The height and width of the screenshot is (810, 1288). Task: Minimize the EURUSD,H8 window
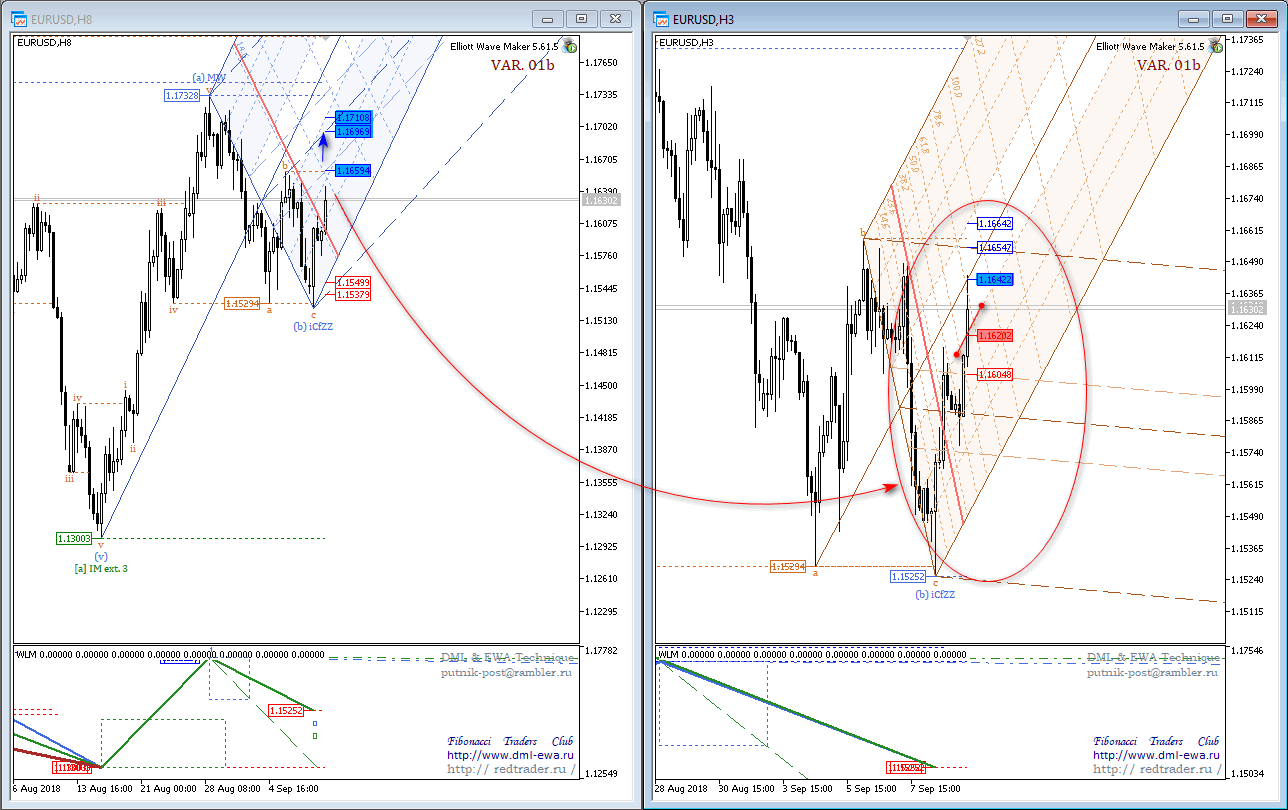tap(547, 18)
